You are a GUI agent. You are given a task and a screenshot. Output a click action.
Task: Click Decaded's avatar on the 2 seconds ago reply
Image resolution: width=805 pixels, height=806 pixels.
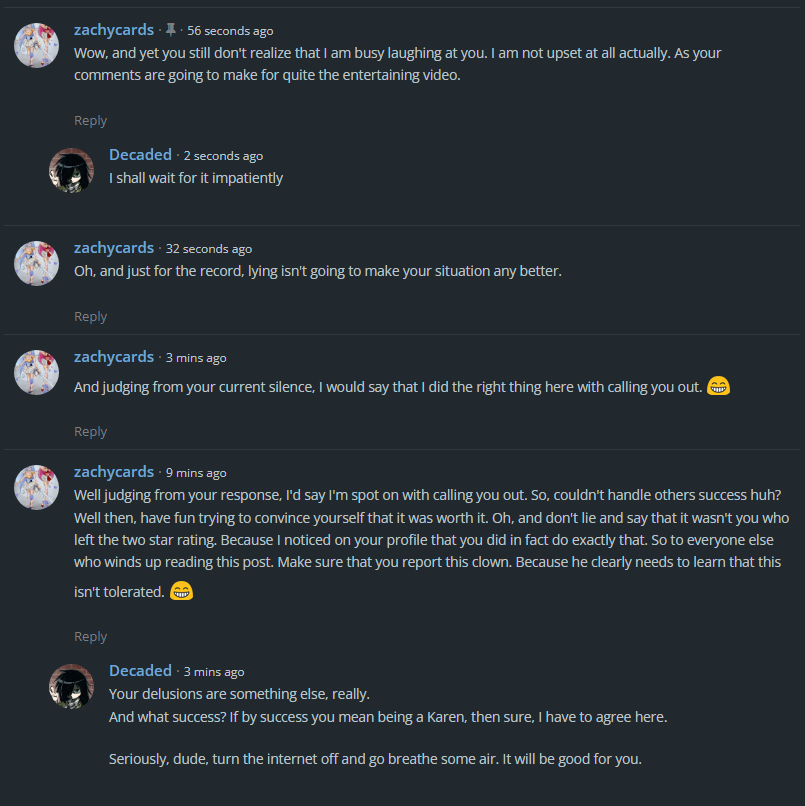[x=71, y=171]
